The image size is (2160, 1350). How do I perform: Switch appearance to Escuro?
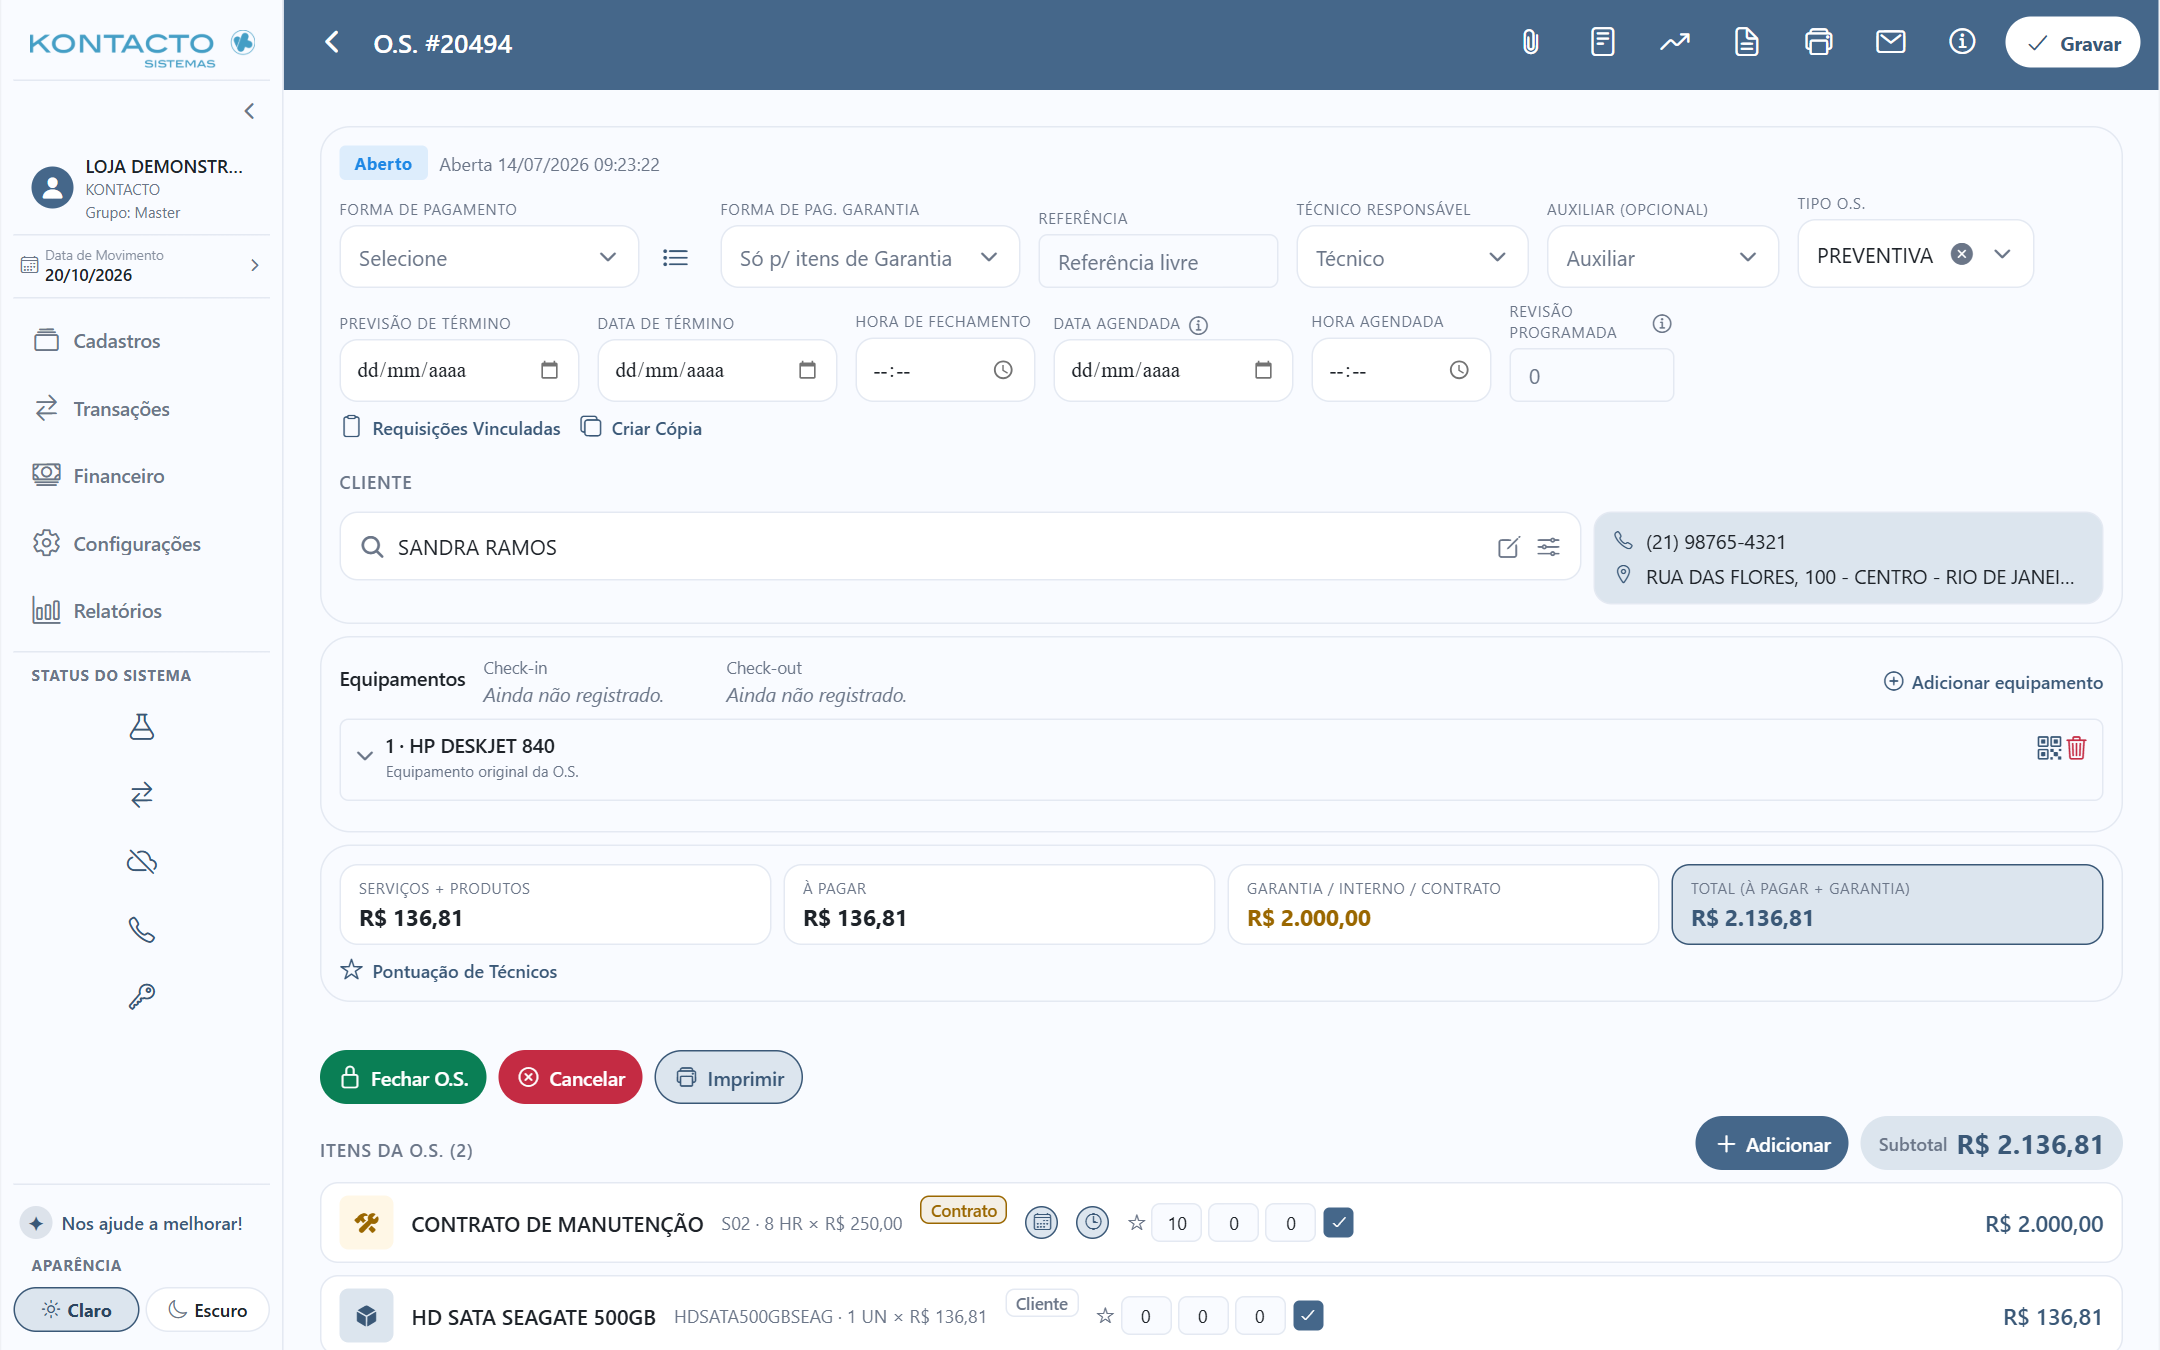point(208,1310)
